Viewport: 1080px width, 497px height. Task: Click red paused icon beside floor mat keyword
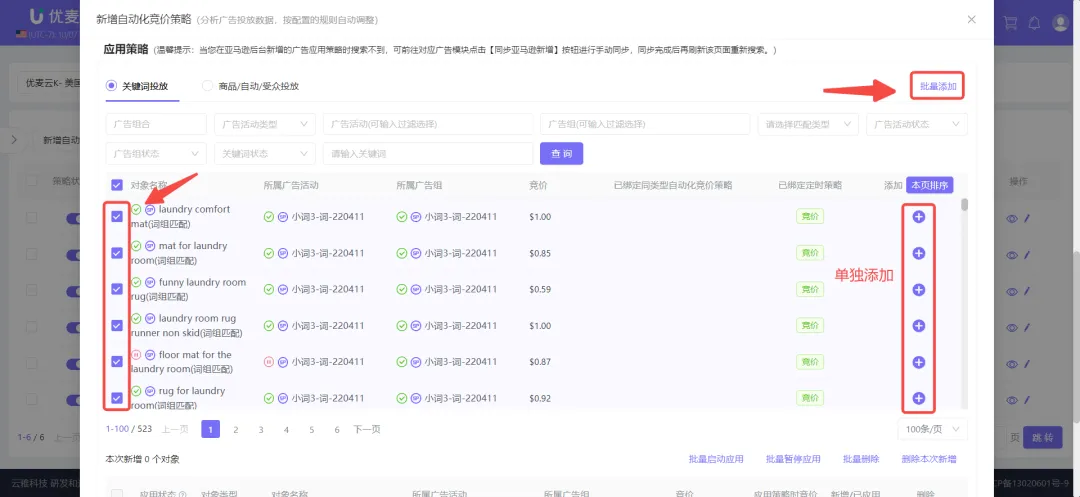click(136, 355)
